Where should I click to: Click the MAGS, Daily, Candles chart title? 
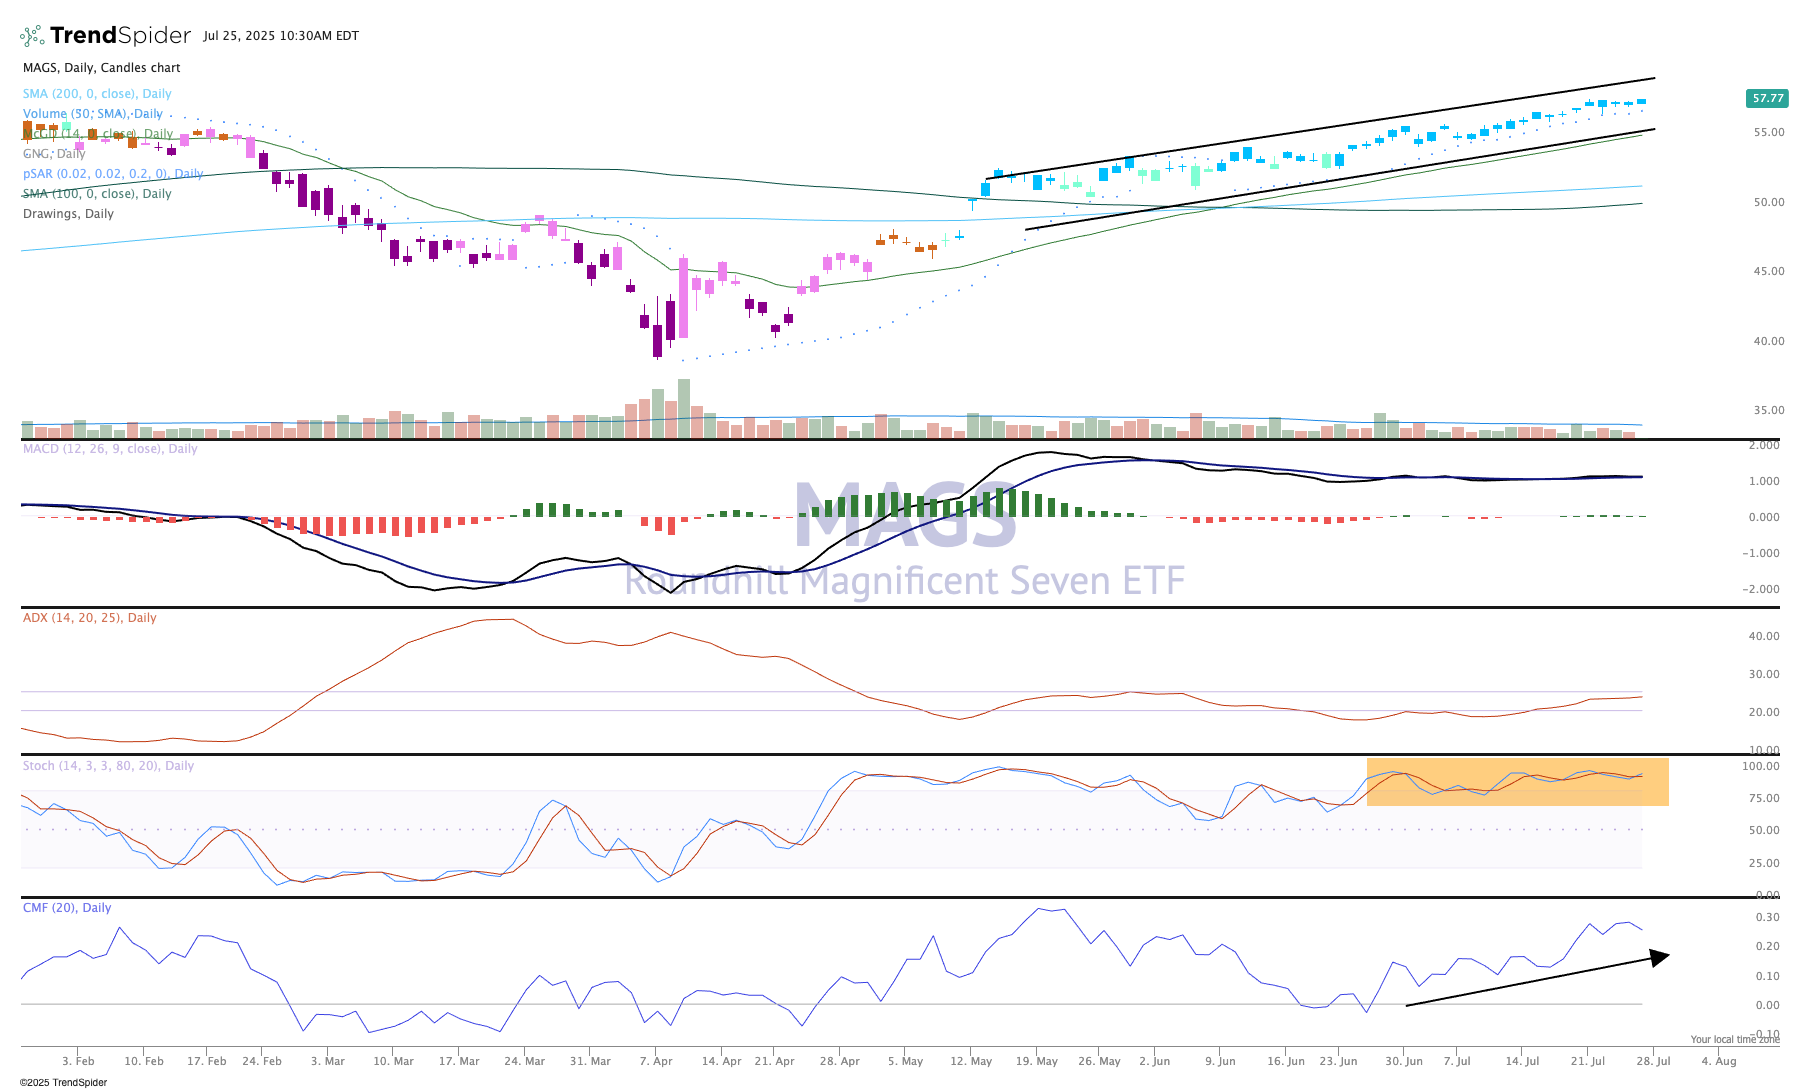pos(101,68)
